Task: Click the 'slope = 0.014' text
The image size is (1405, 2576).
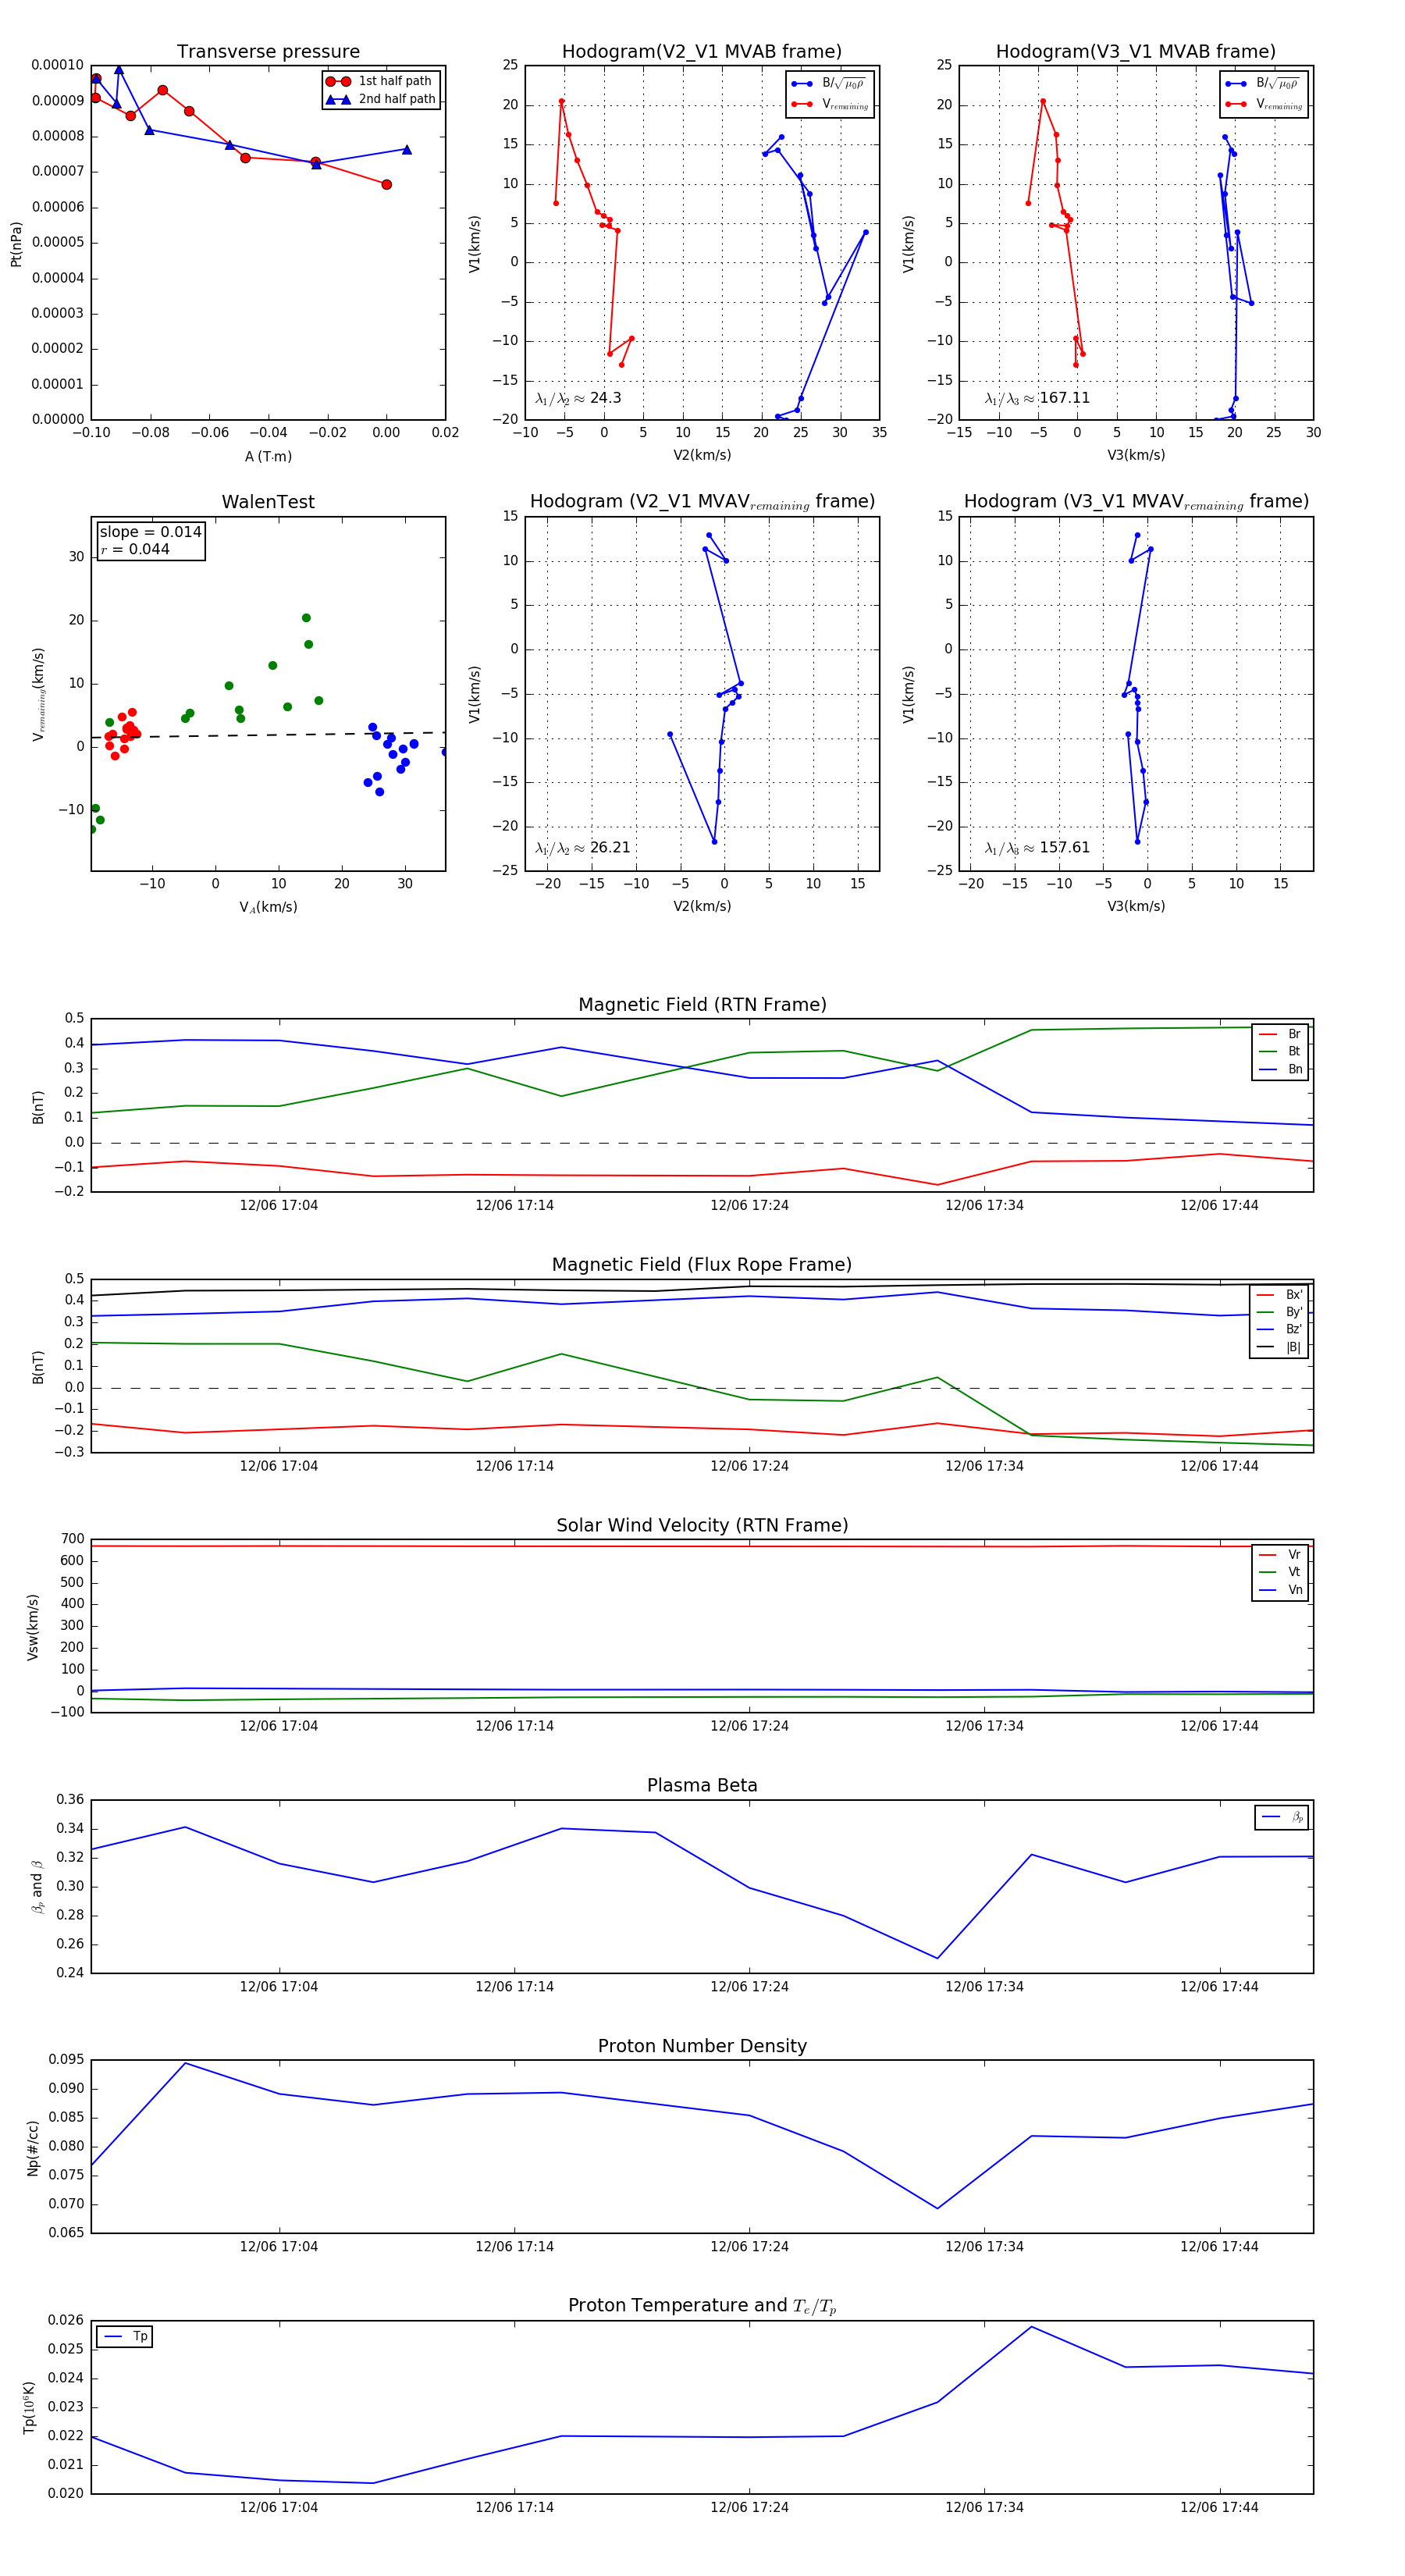Action: 150,532
